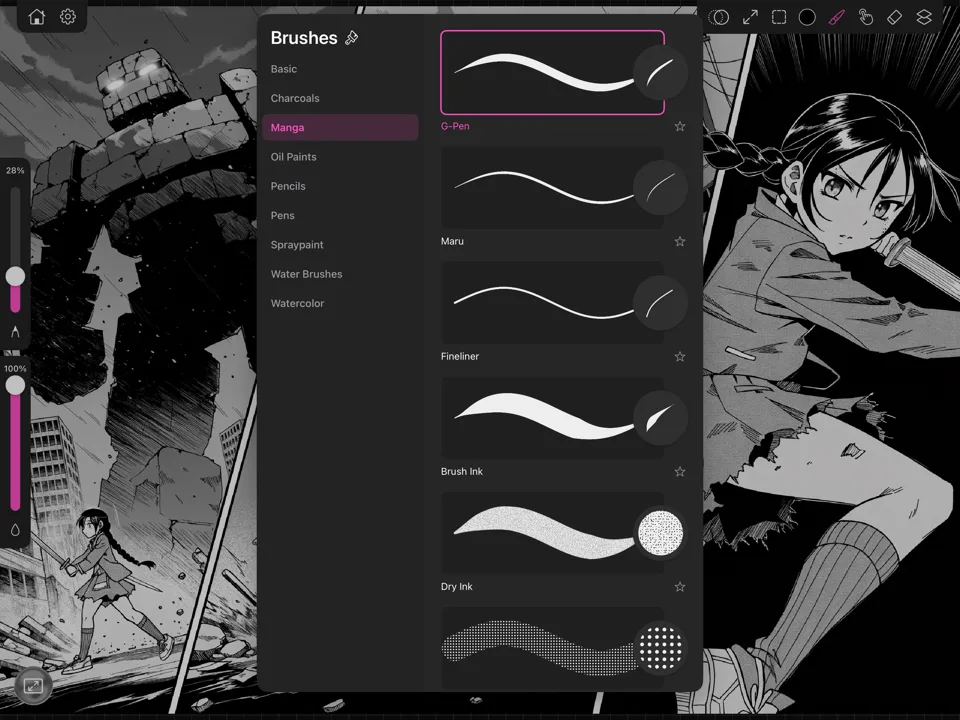The image size is (960, 720).
Task: Choose the Dry Ink stroke preview
Action: (552, 533)
